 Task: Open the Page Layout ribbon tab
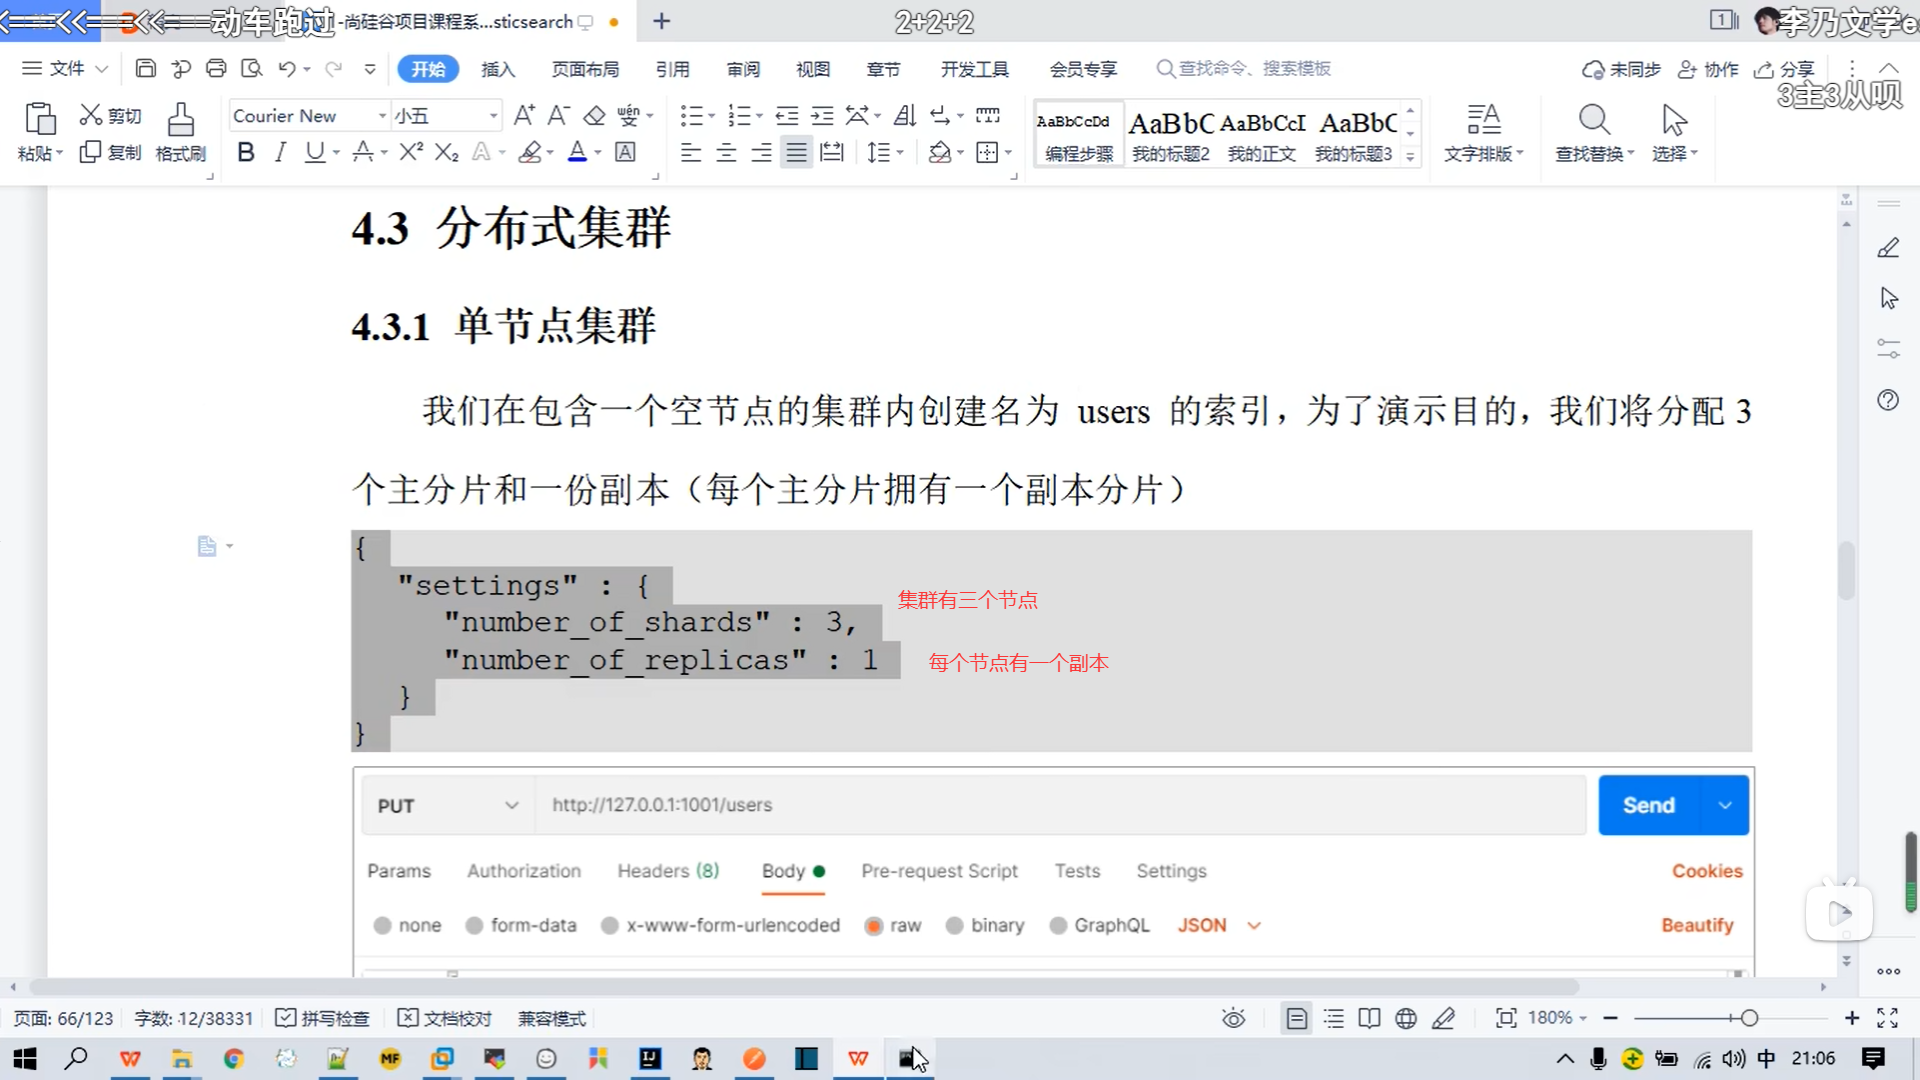(585, 69)
